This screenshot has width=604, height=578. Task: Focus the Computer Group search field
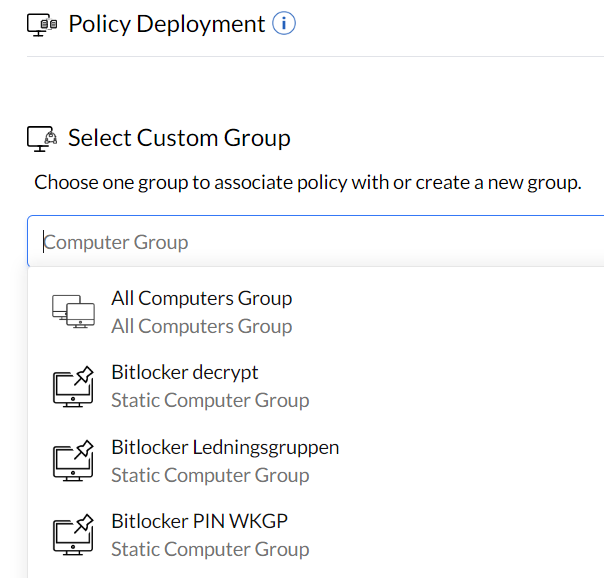pos(300,242)
